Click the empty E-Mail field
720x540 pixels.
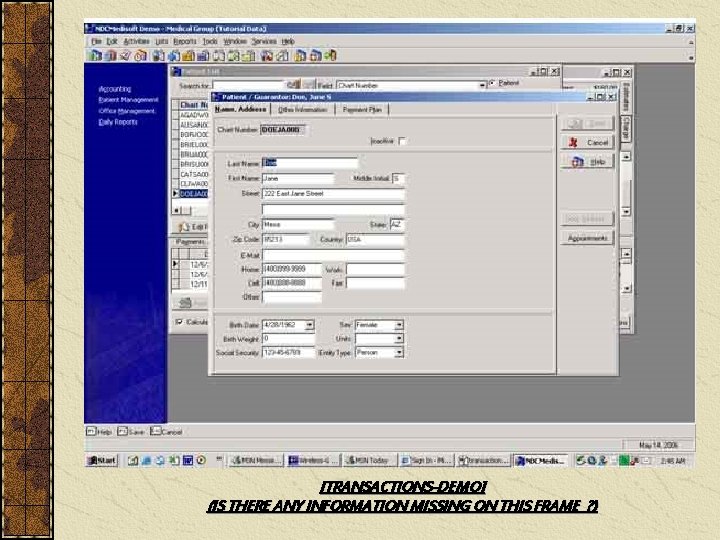click(x=333, y=255)
